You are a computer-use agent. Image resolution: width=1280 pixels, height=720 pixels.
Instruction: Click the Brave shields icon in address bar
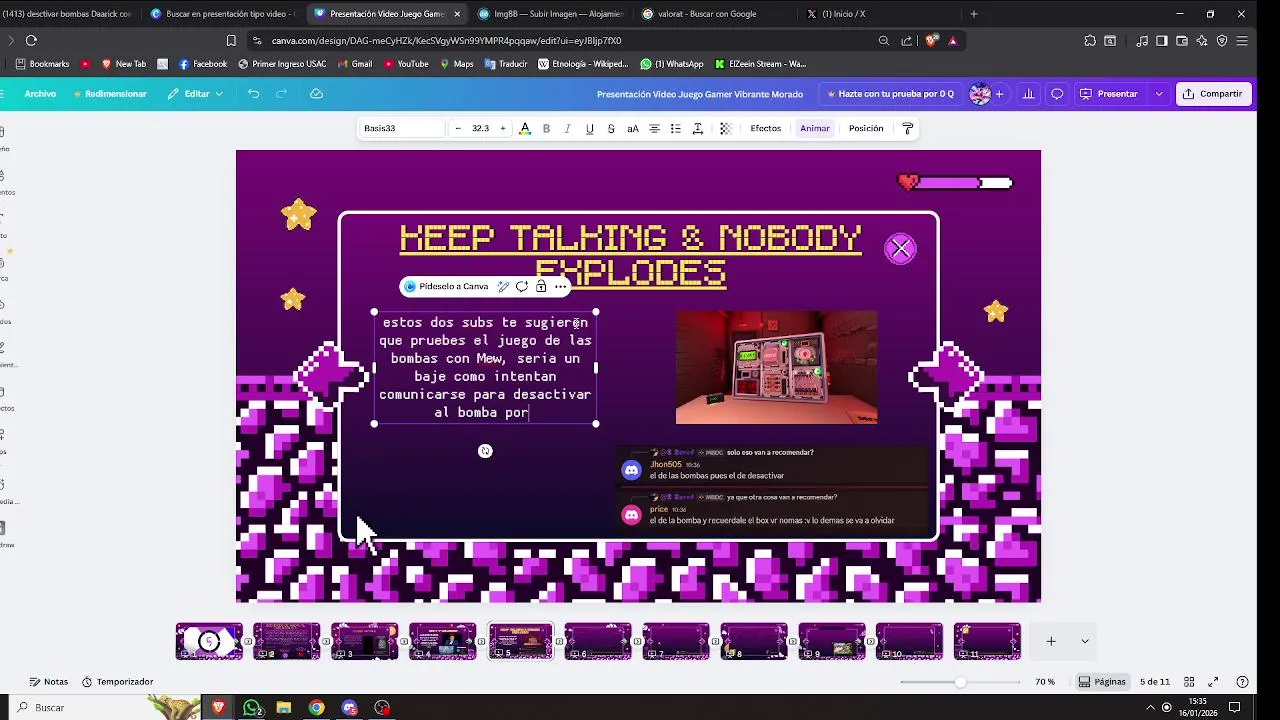[932, 41]
